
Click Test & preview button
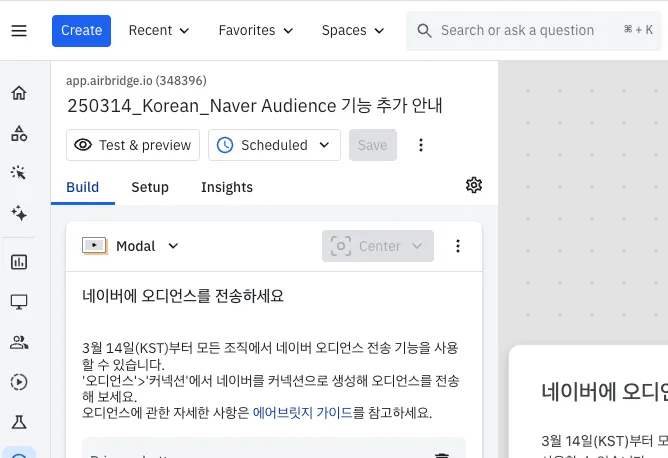coord(133,145)
